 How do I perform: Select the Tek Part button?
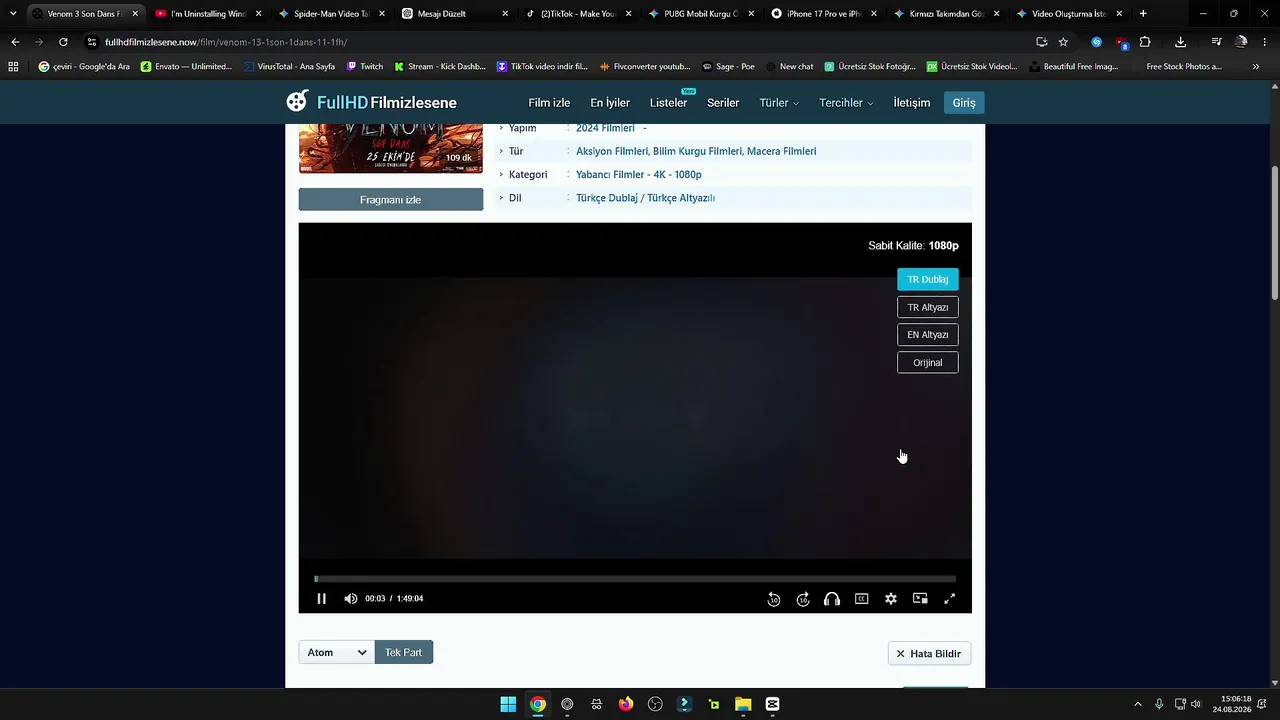(x=404, y=652)
